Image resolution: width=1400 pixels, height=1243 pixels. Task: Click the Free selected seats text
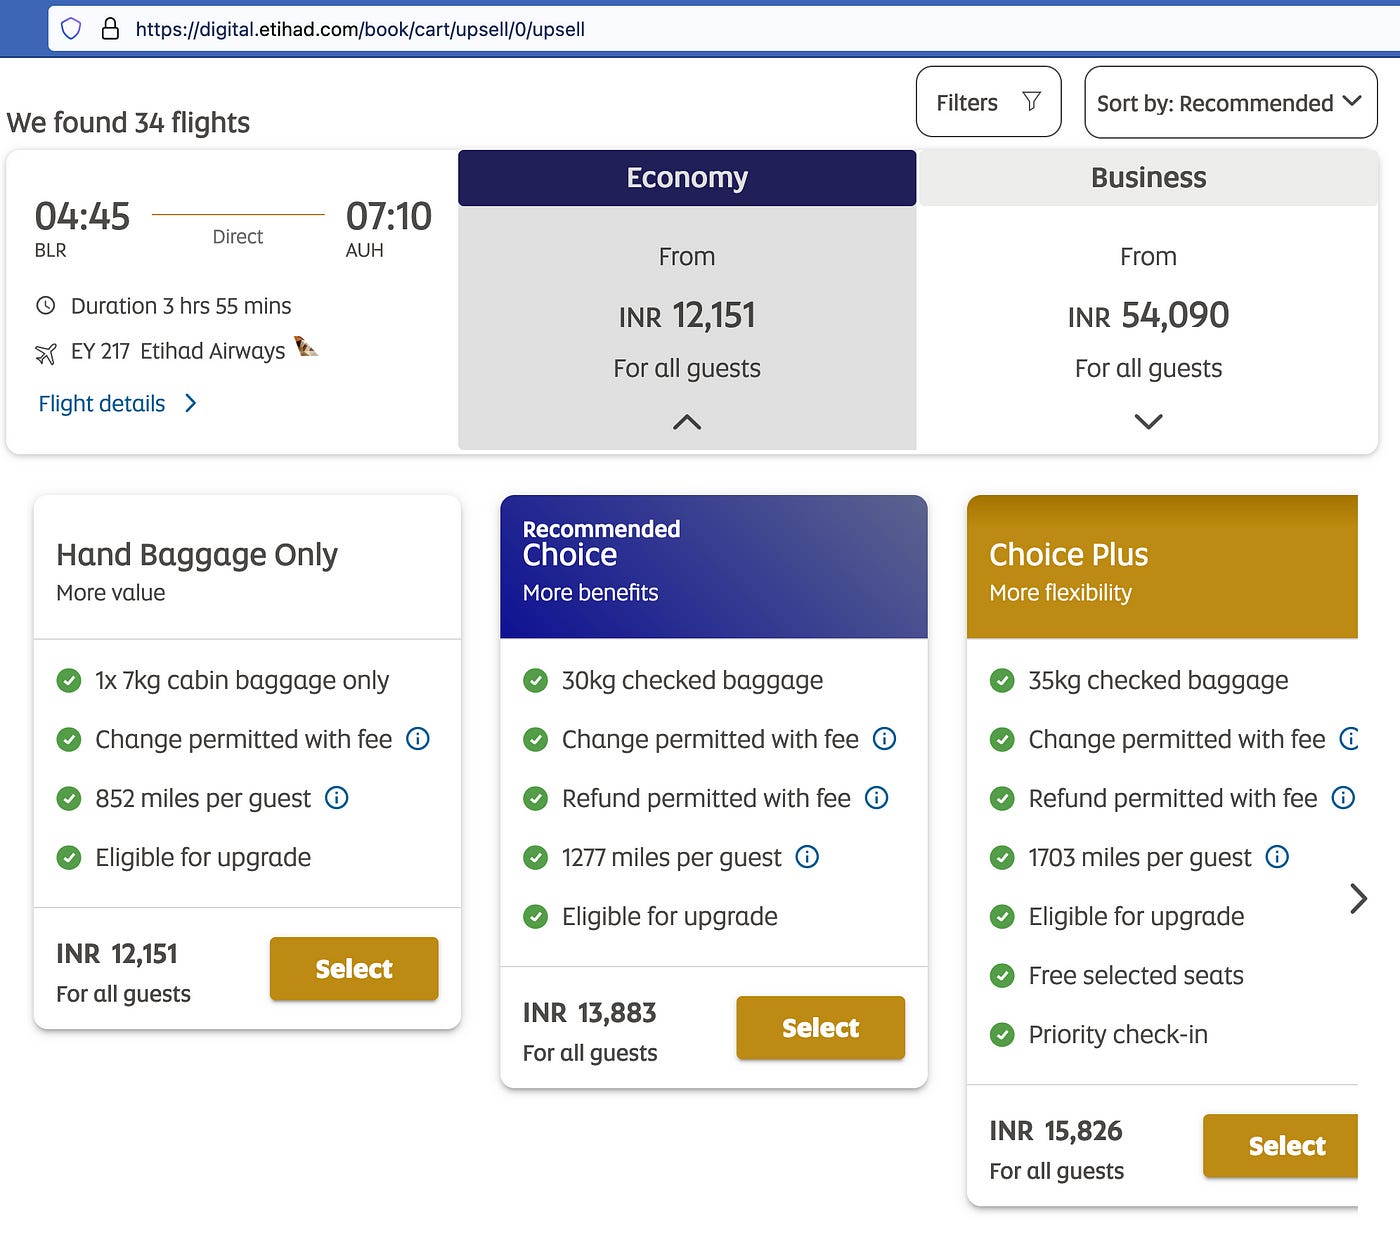tap(1136, 976)
